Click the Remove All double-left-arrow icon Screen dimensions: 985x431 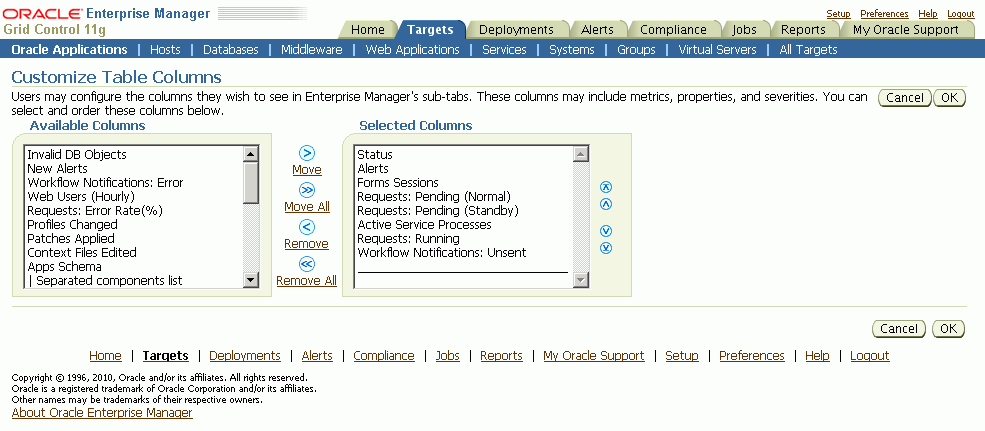(307, 265)
